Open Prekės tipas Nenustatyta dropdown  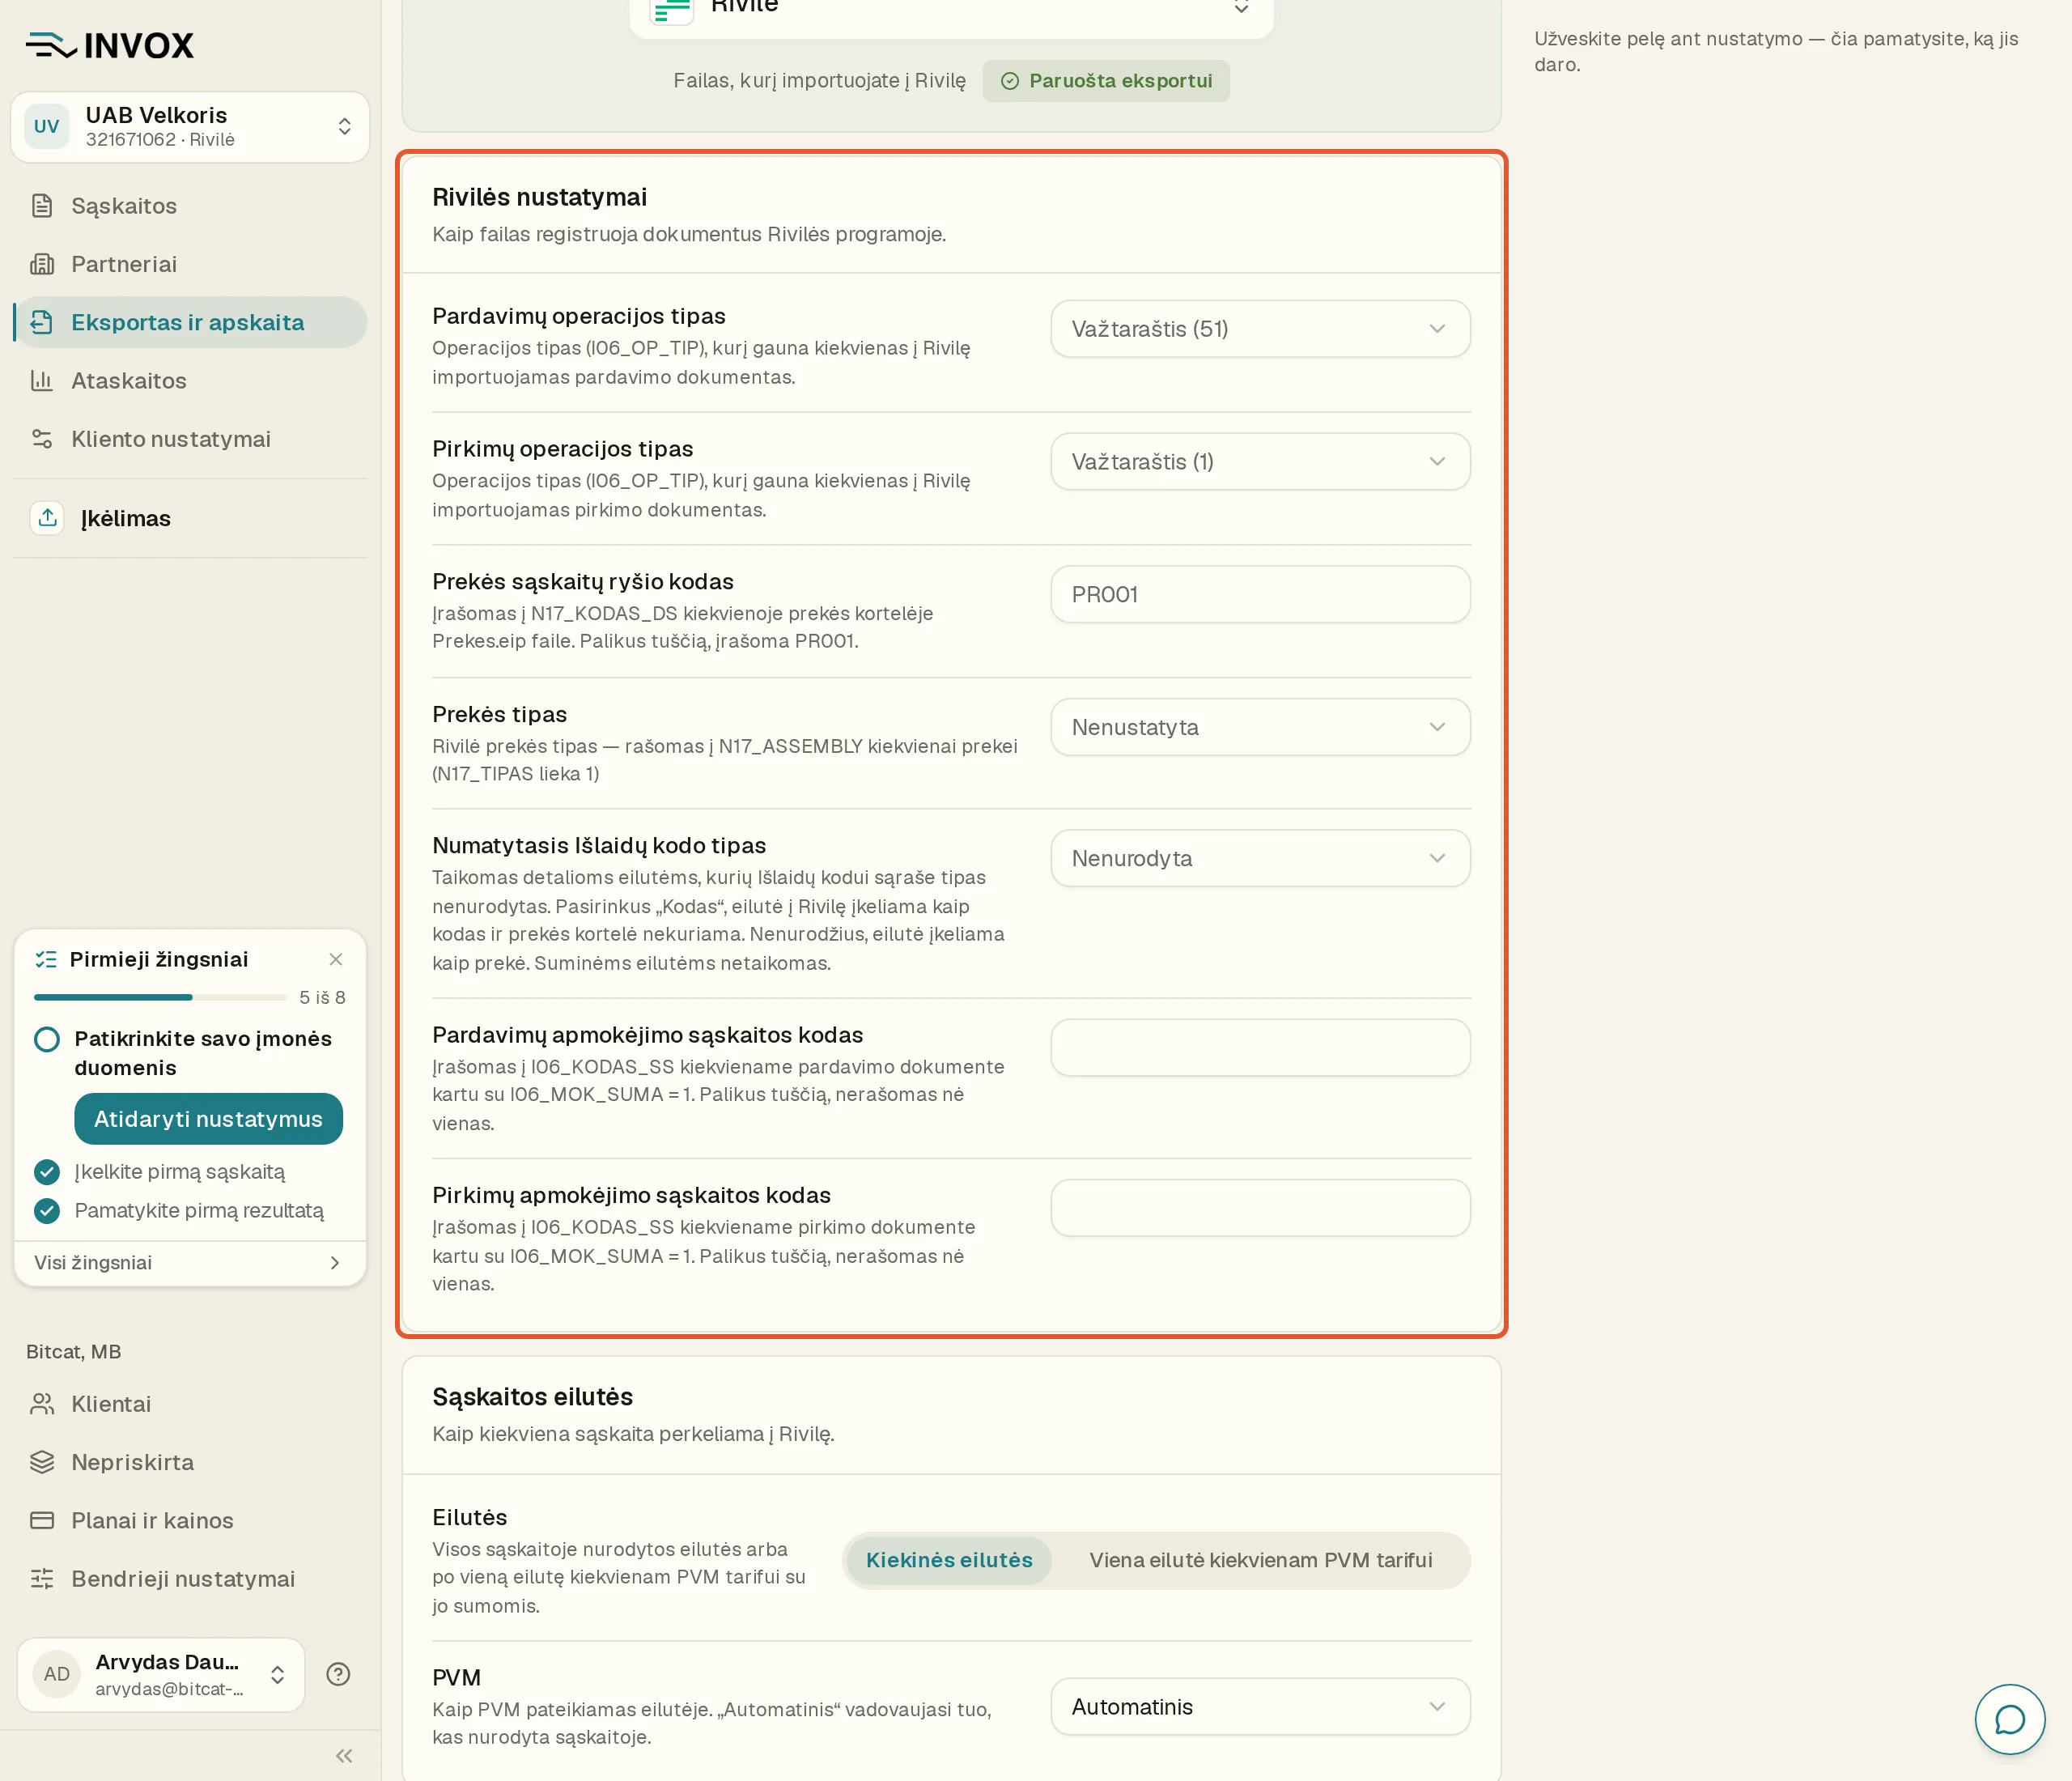(1260, 727)
